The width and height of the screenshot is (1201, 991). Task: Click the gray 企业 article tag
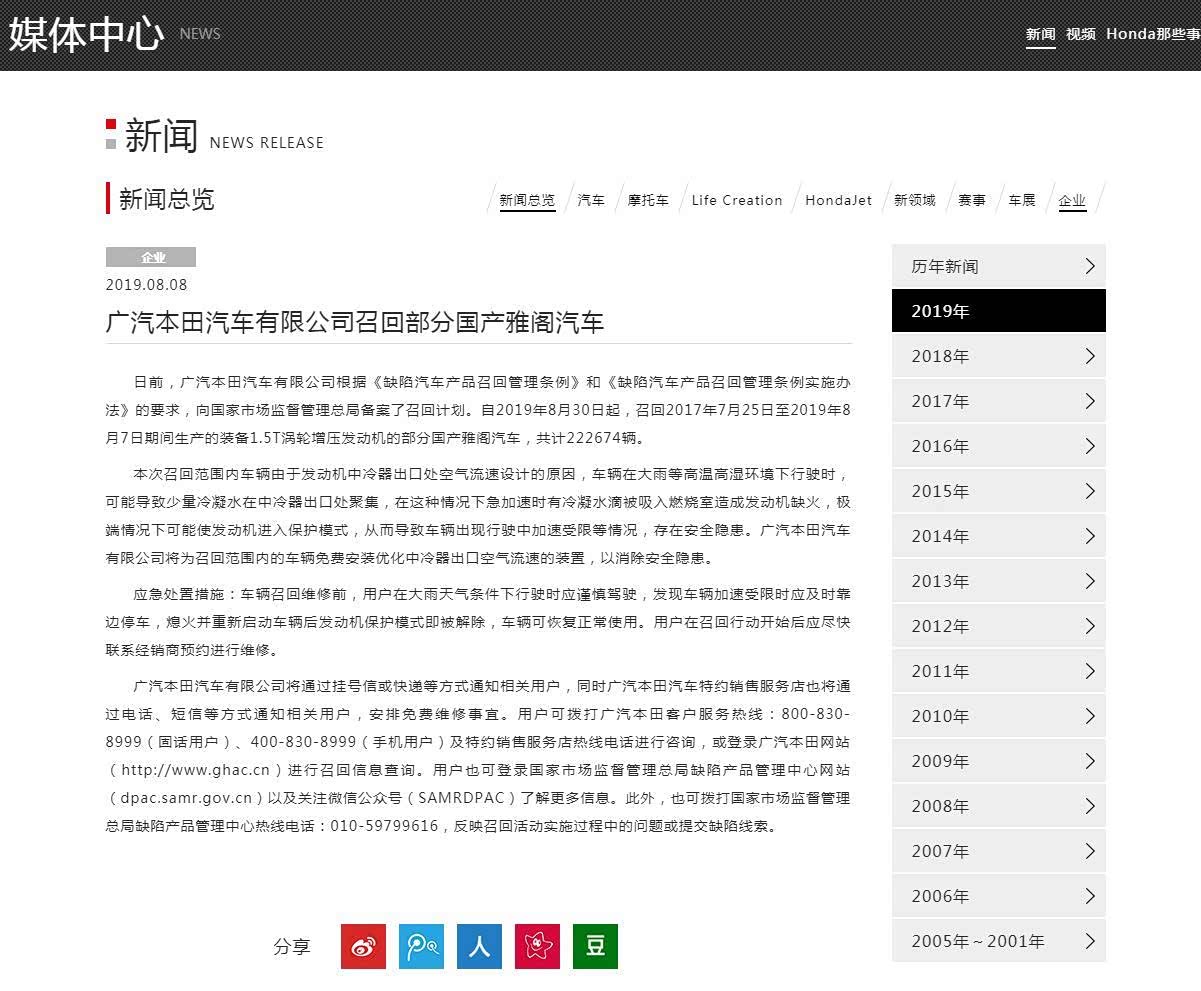[x=151, y=257]
